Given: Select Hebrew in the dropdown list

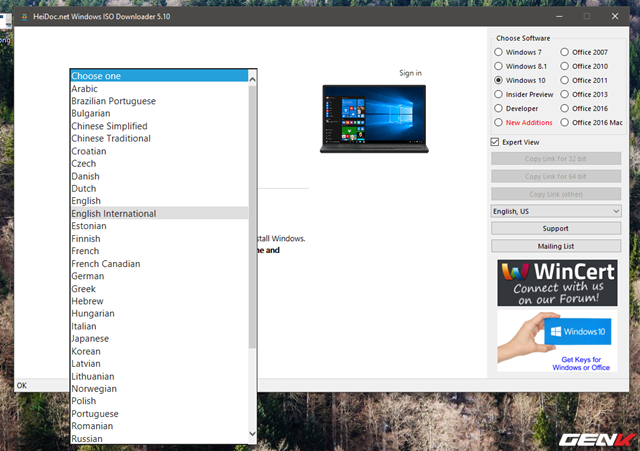Looking at the screenshot, I should pos(159,301).
